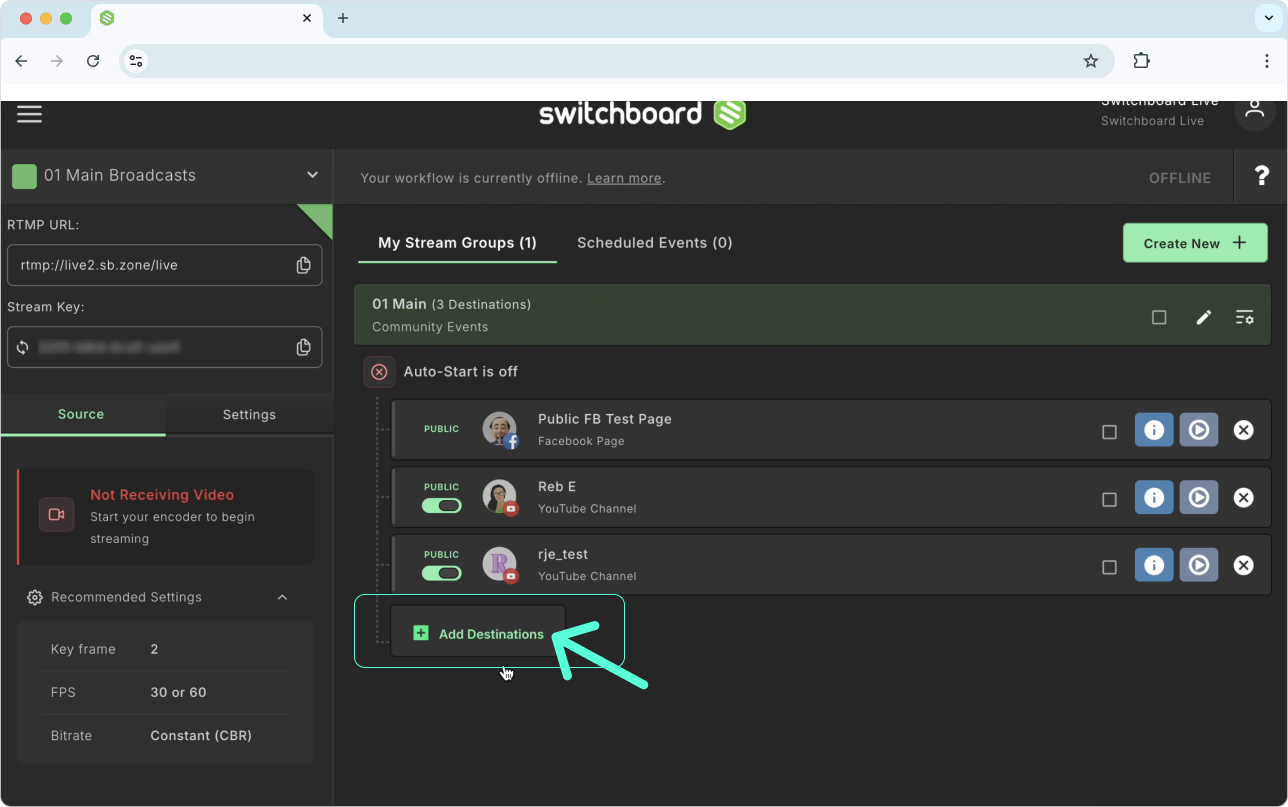Show info for the Reb E destination
1288x807 pixels.
tap(1154, 497)
